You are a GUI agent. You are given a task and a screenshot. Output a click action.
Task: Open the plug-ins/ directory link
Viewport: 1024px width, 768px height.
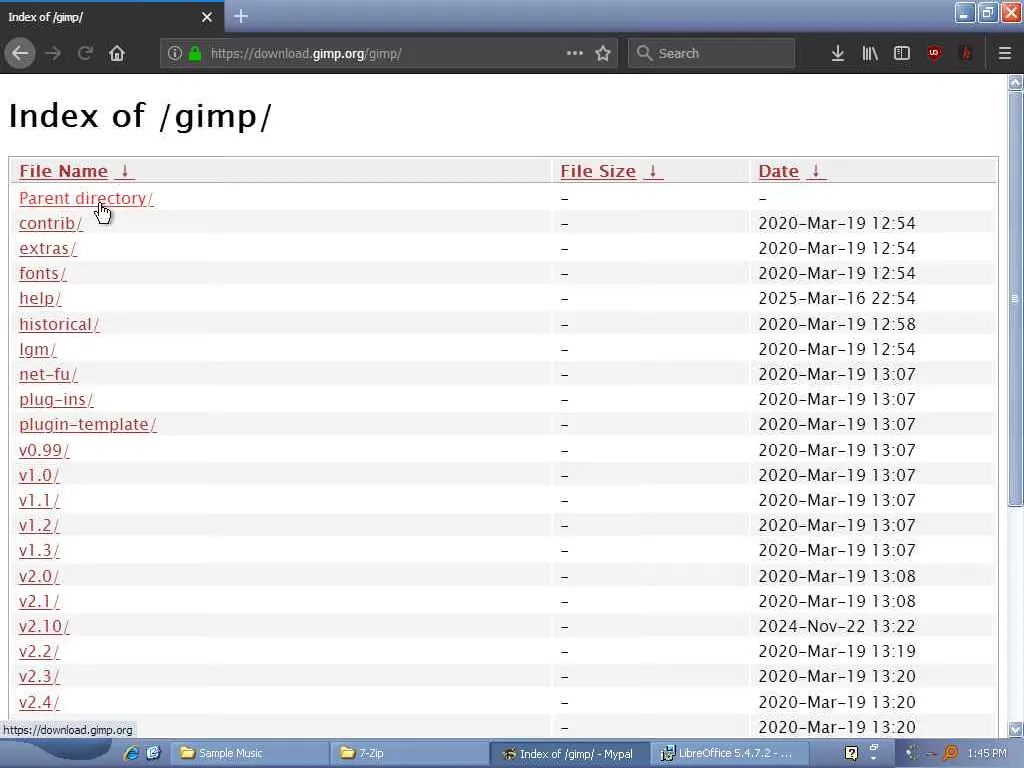(x=56, y=399)
